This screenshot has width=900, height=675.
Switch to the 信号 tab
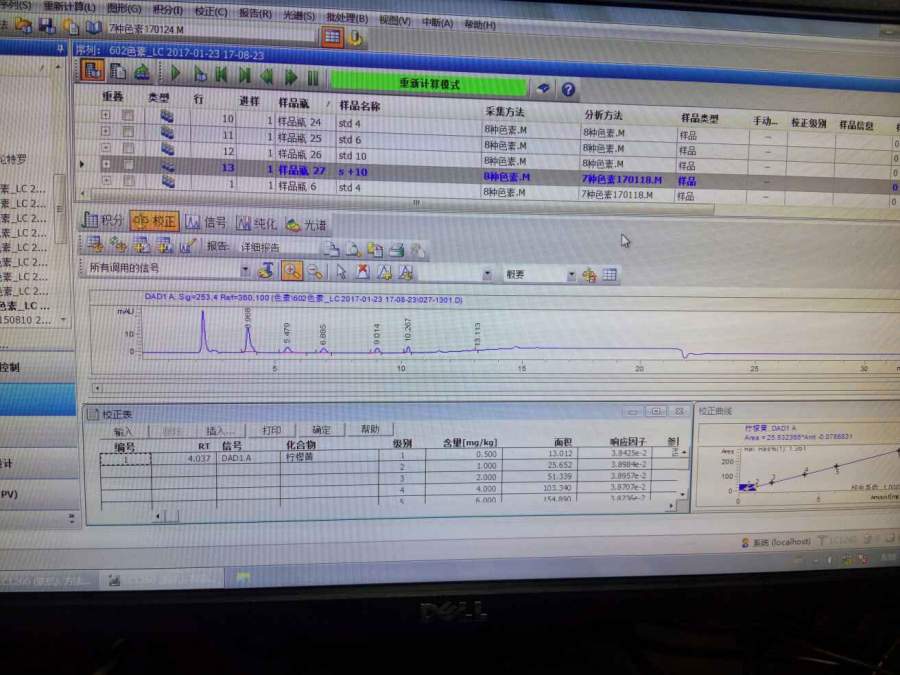(206, 223)
